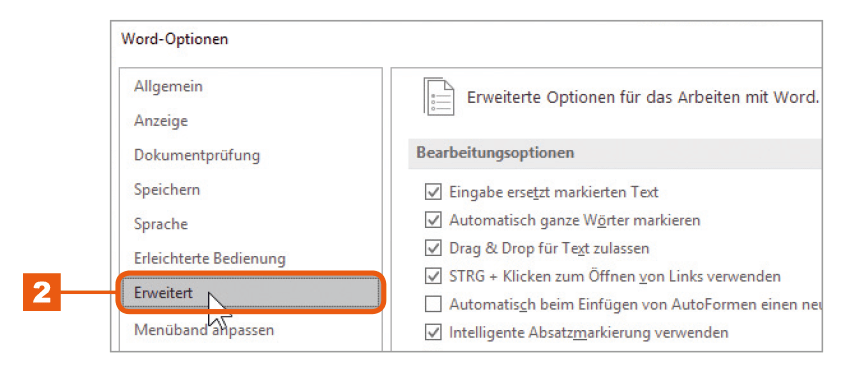Click the Bearbeitungsoptionen section header
The height and width of the screenshot is (372, 850).
[614, 153]
